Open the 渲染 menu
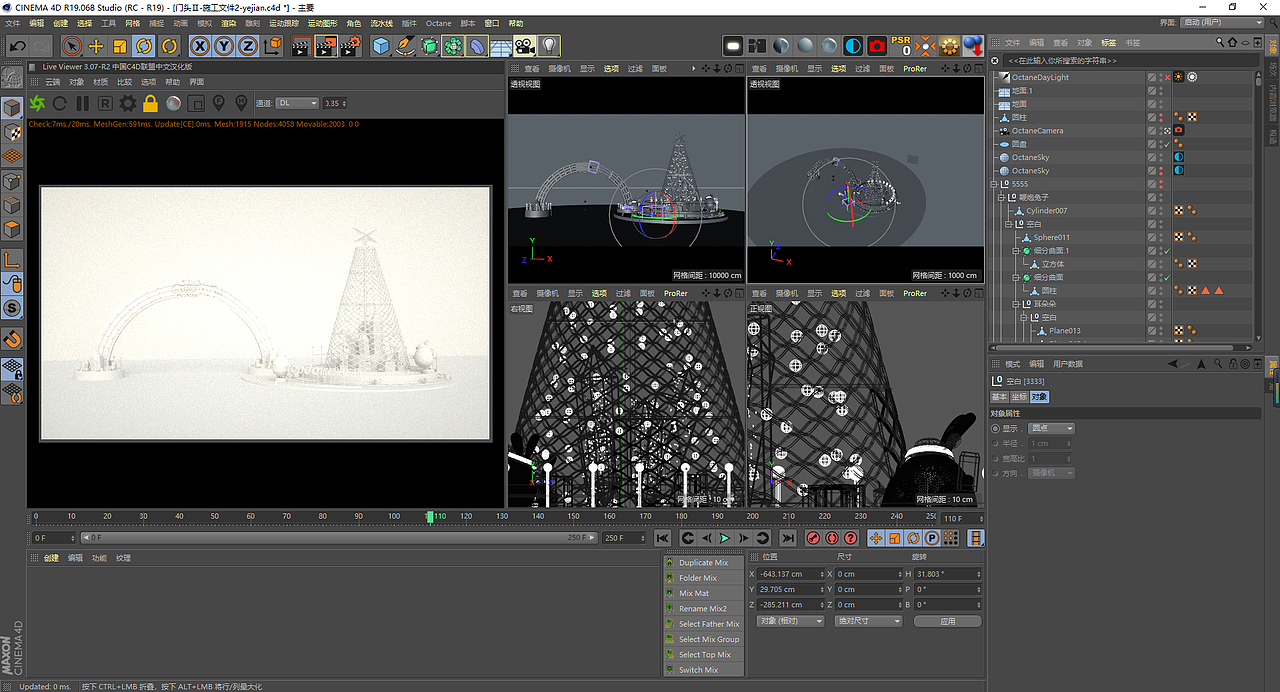Screen dimensions: 1280x692 click(229, 23)
